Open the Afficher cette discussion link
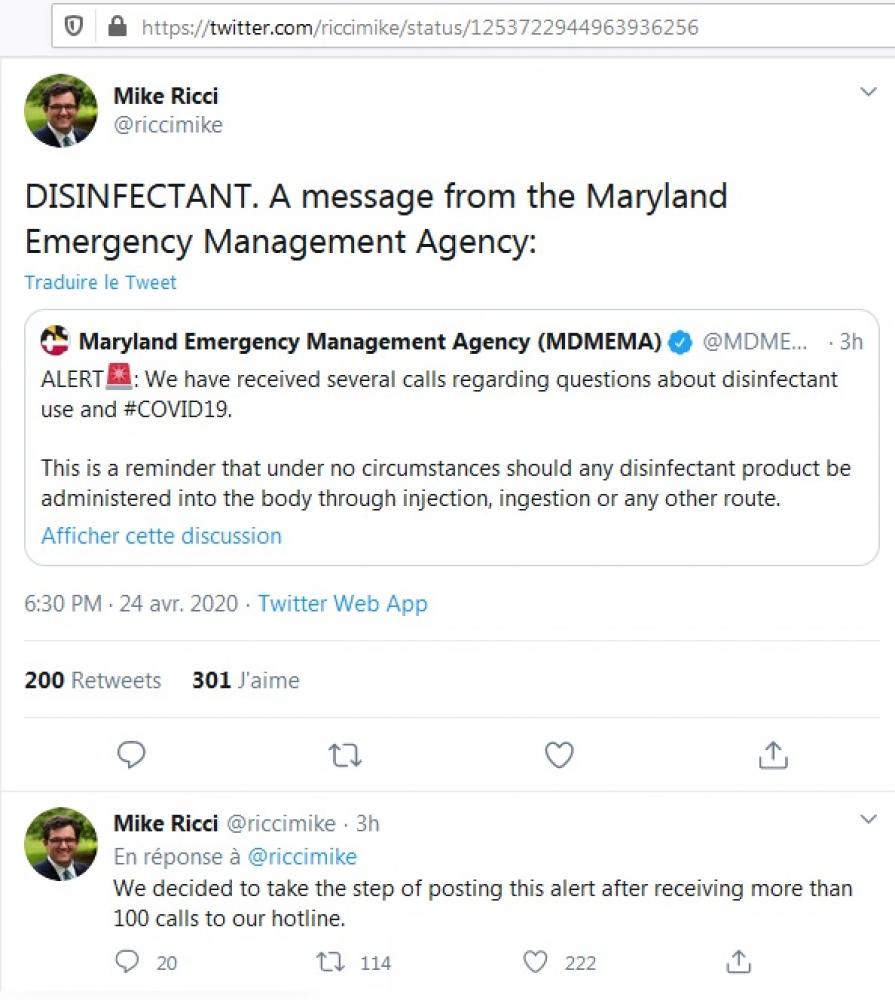 pyautogui.click(x=161, y=536)
